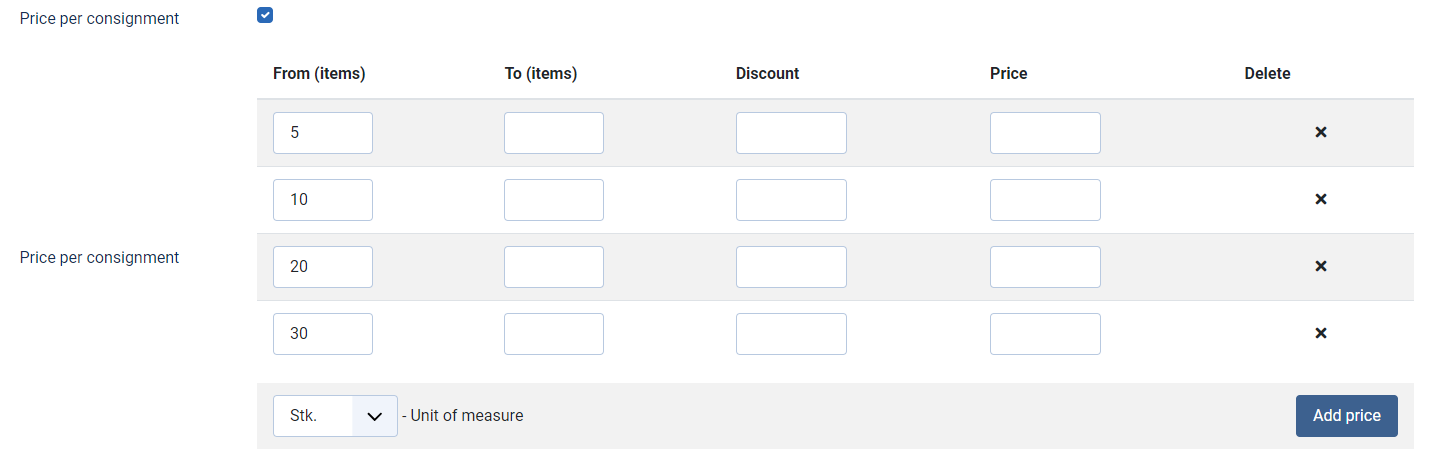Remove the row with From value 30
Image resolution: width=1431 pixels, height=463 pixels.
coord(1320,333)
